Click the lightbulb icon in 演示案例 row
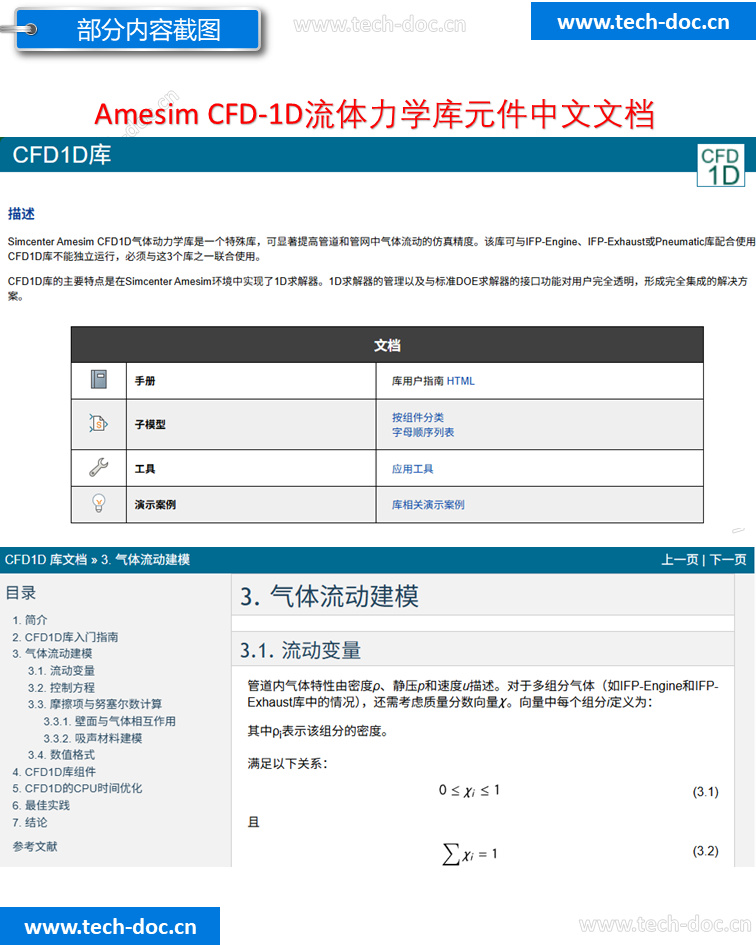This screenshot has height=945, width=756. [99, 503]
